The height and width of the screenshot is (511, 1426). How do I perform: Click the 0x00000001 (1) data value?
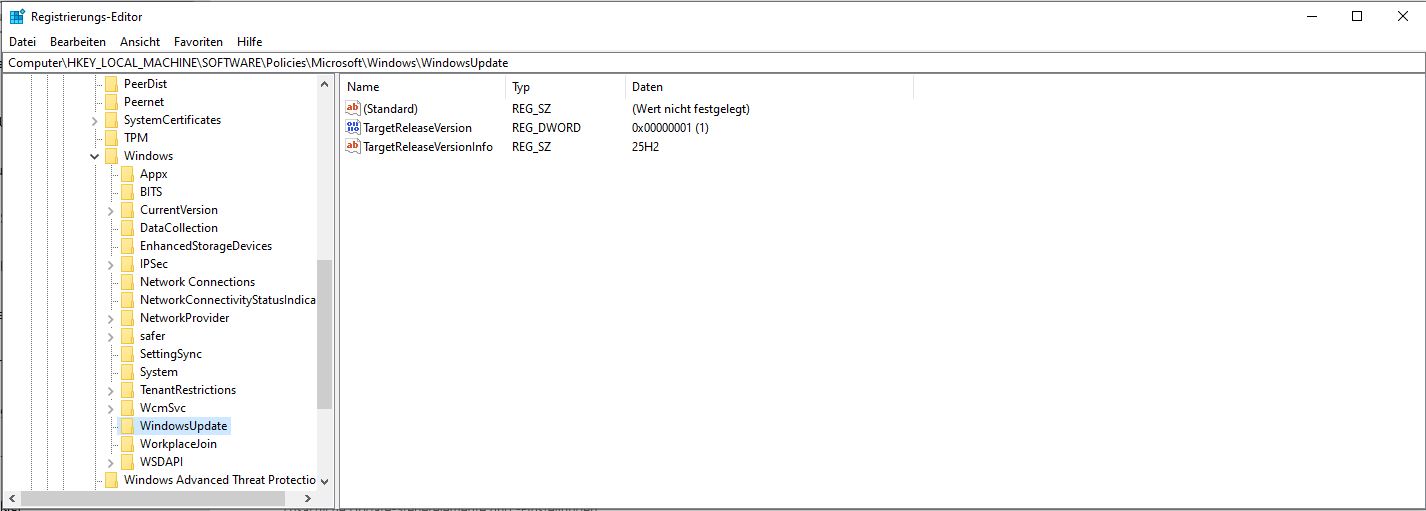(x=670, y=128)
